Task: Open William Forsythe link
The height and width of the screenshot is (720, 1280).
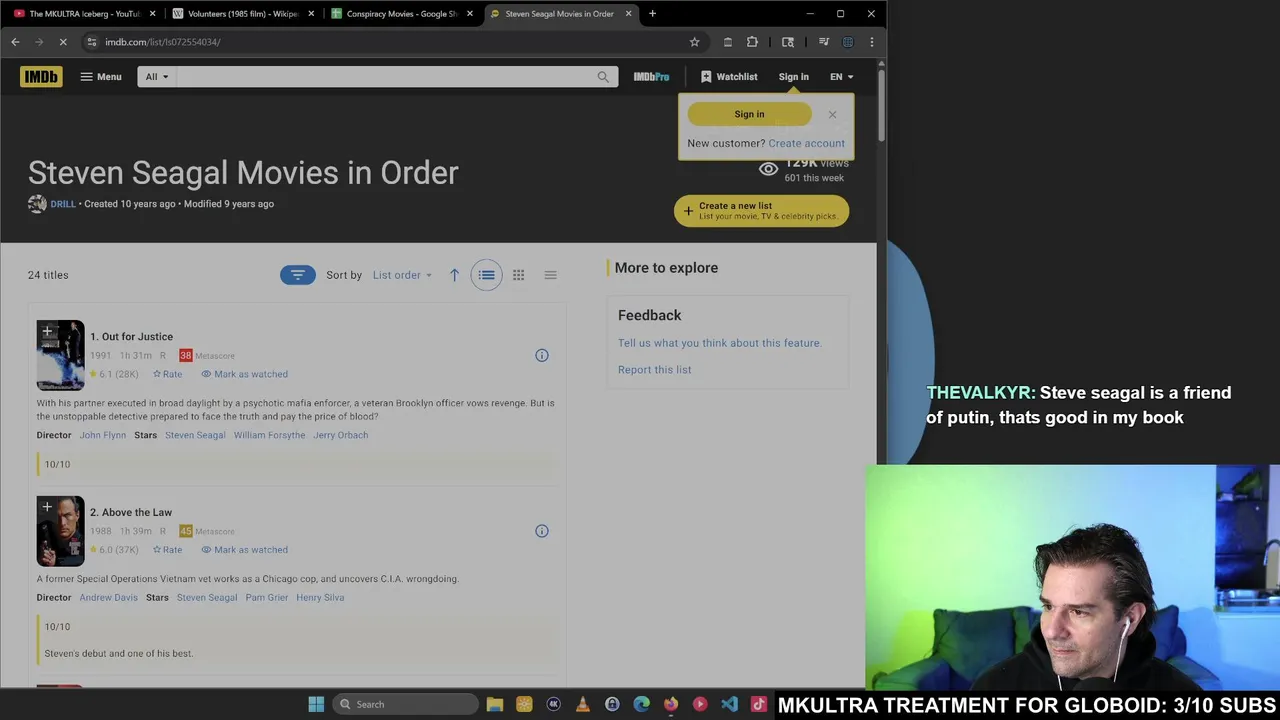Action: pos(269,435)
